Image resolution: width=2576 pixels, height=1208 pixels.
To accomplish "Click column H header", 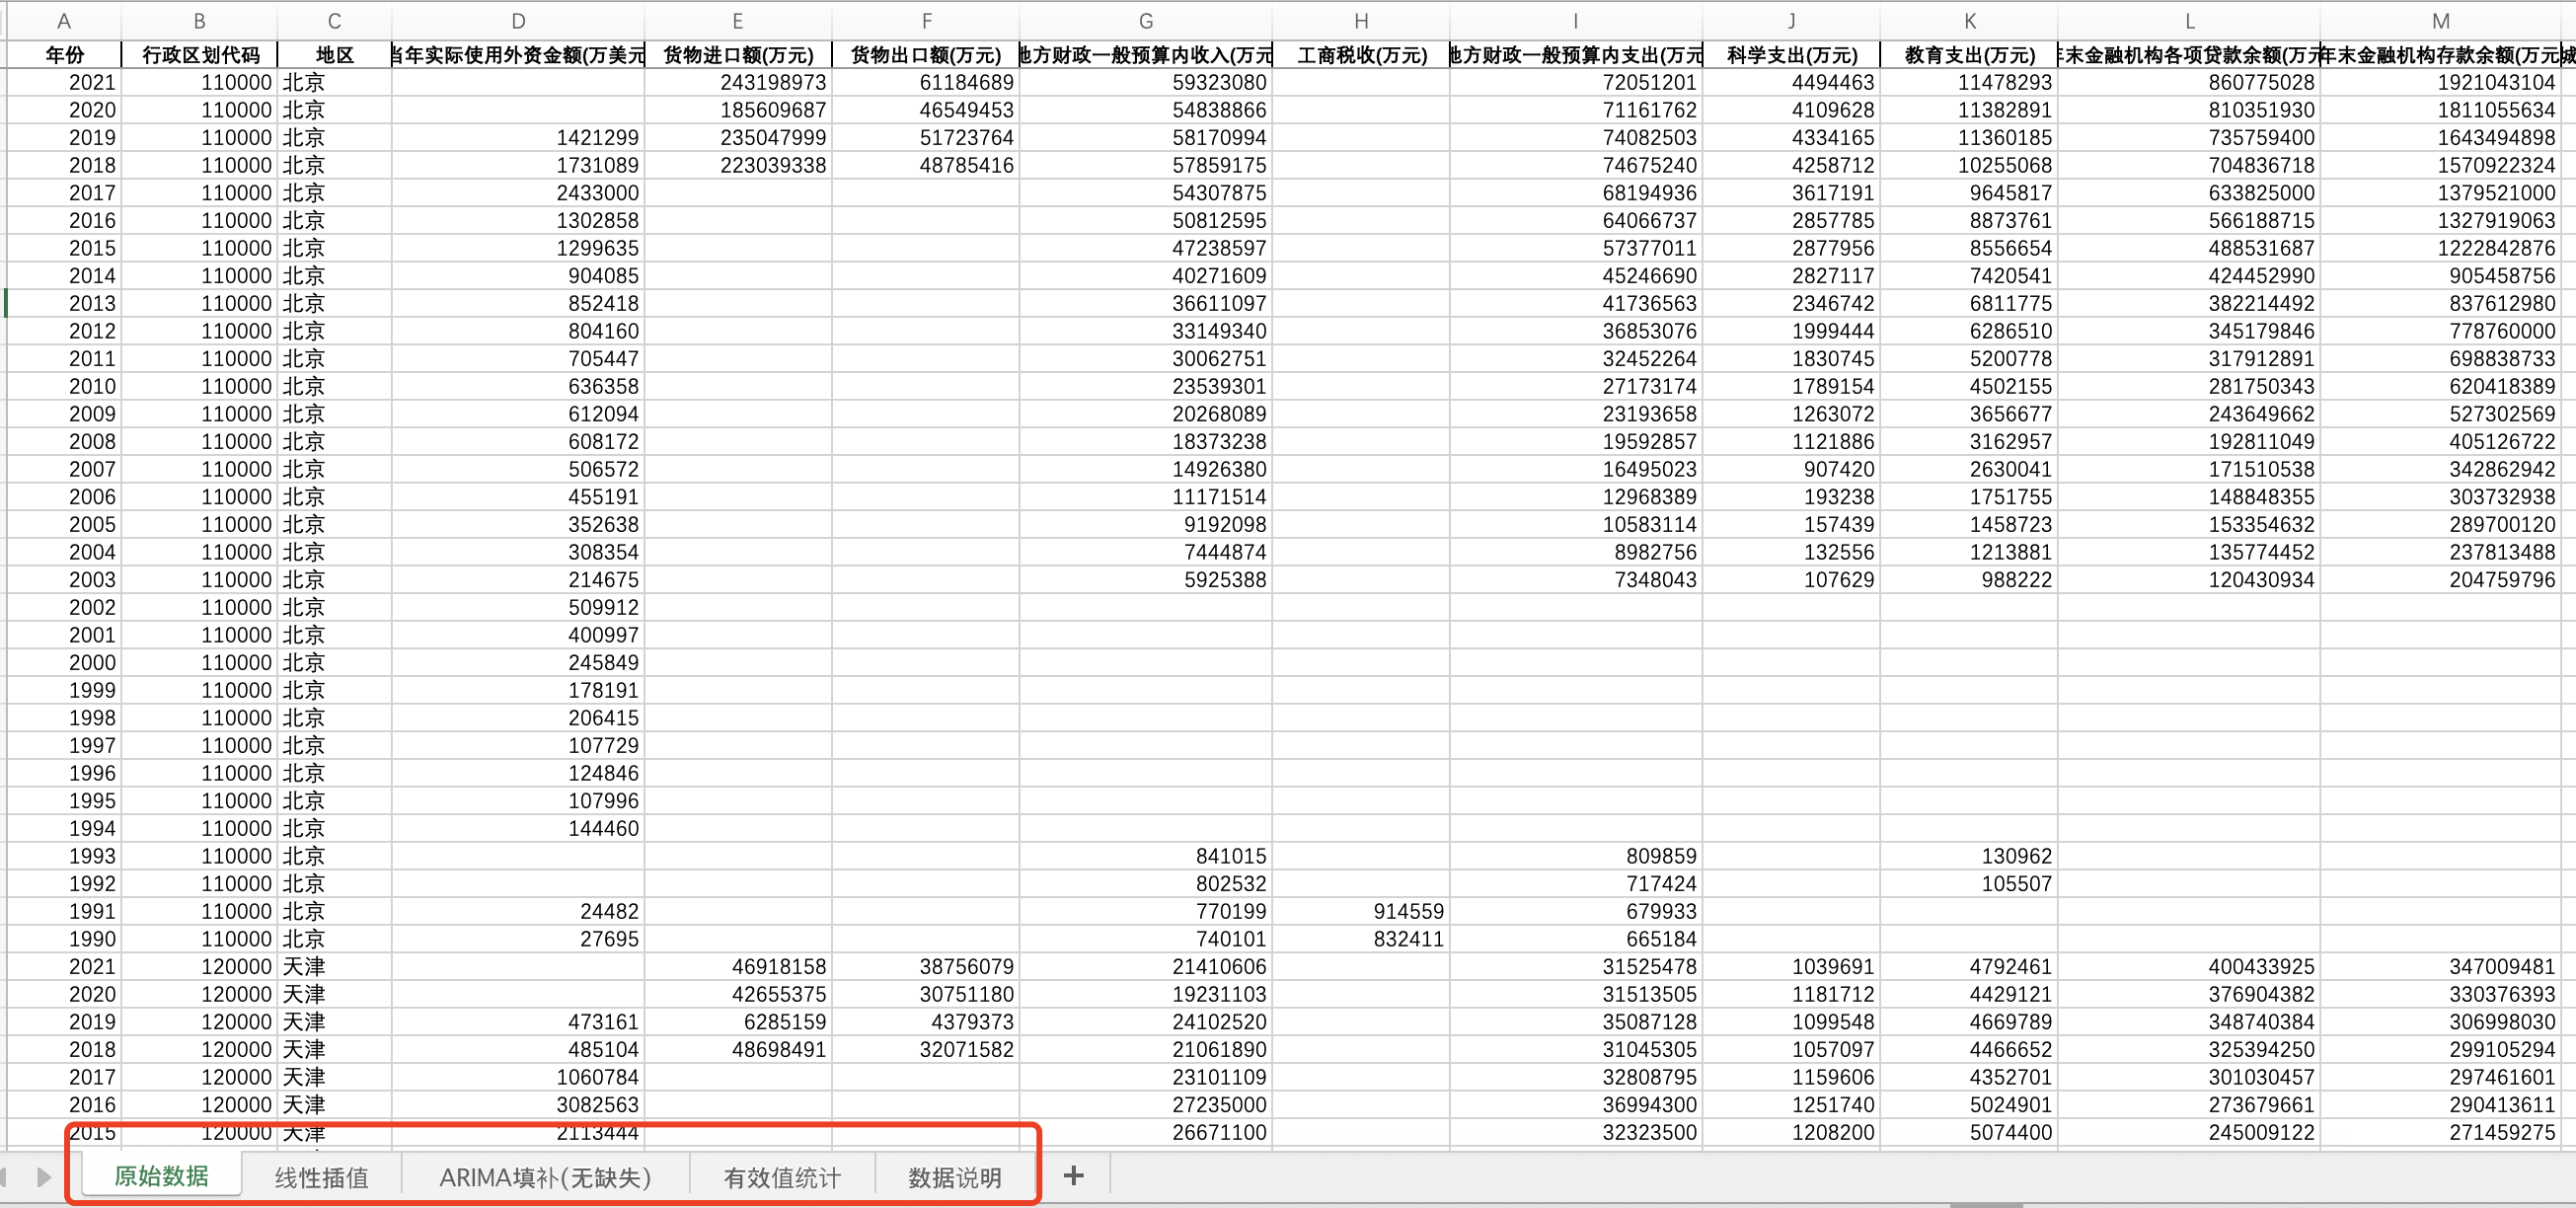I will click(1361, 21).
